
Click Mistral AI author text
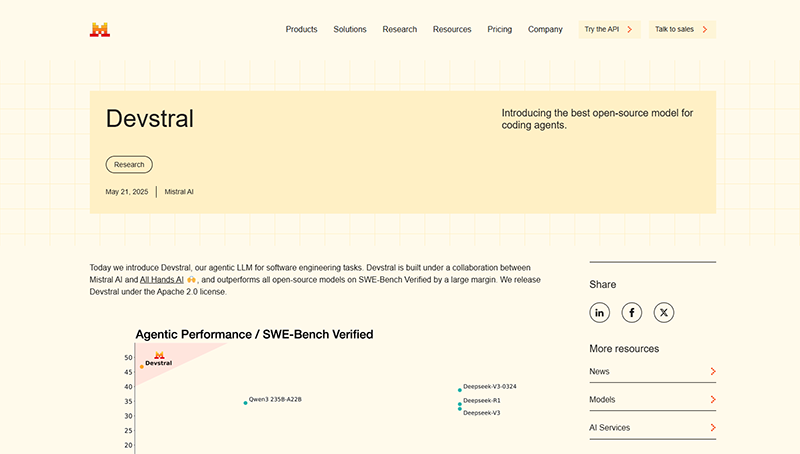click(179, 192)
